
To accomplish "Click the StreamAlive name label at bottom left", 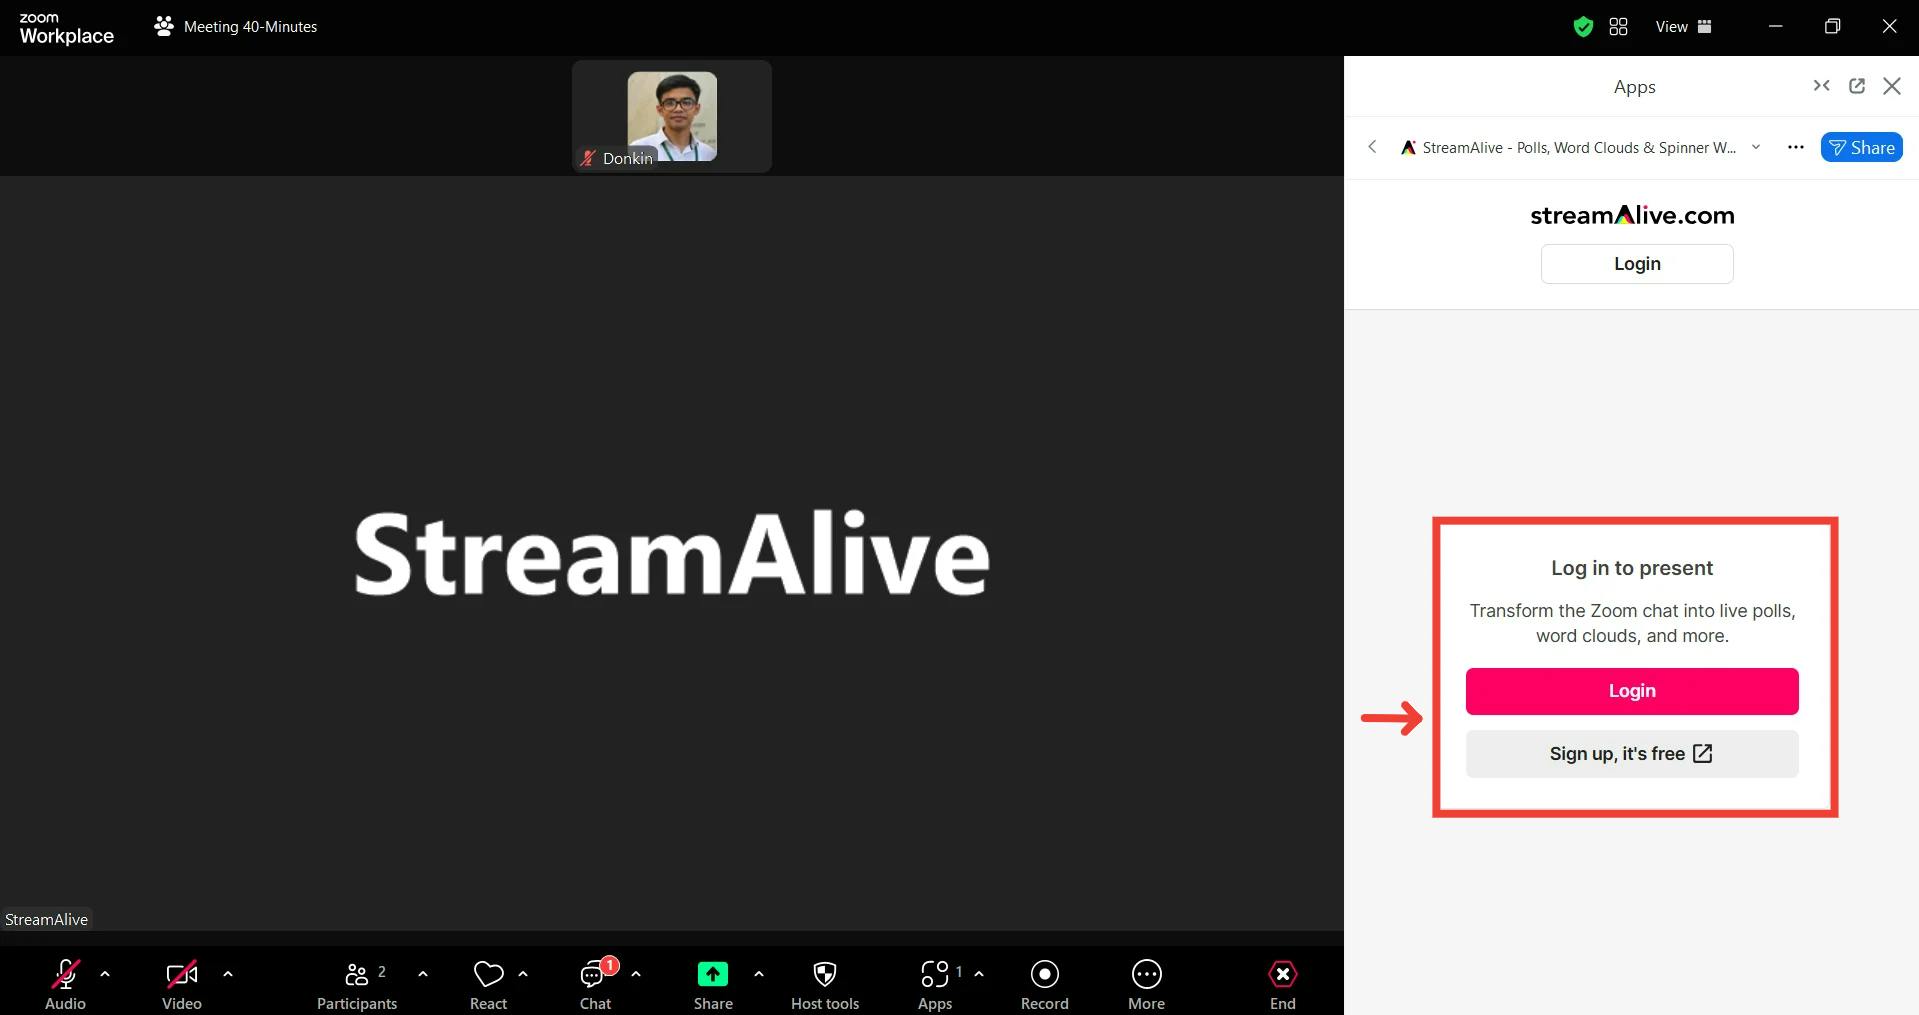I will tap(46, 919).
